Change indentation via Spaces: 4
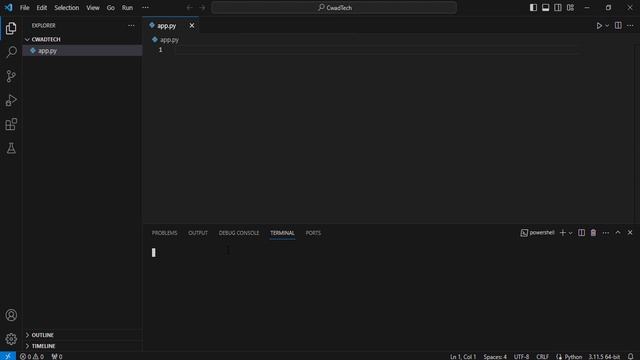 (x=495, y=356)
